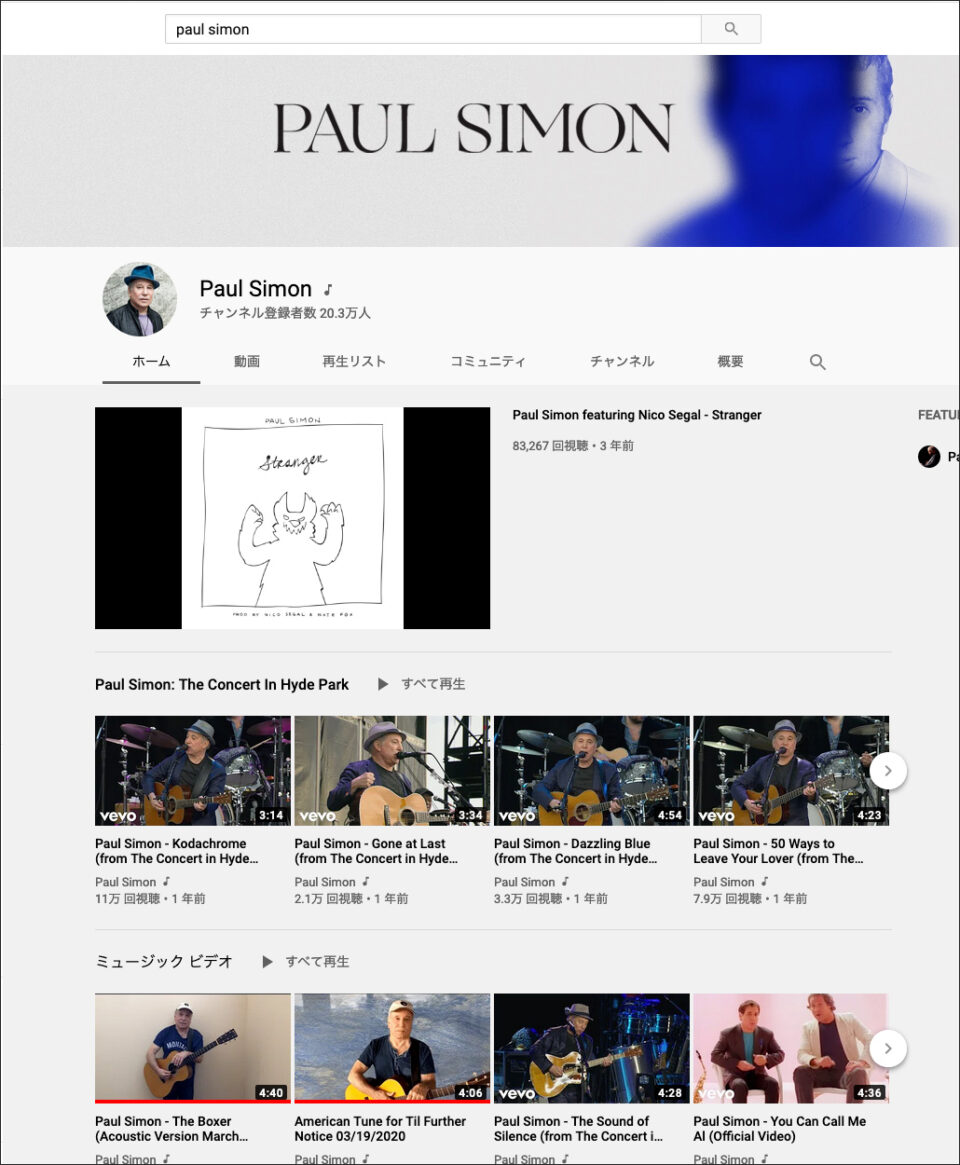Screen dimensions: 960x1165
Task: Go to the 概要 tab
Action: pyautogui.click(x=730, y=362)
